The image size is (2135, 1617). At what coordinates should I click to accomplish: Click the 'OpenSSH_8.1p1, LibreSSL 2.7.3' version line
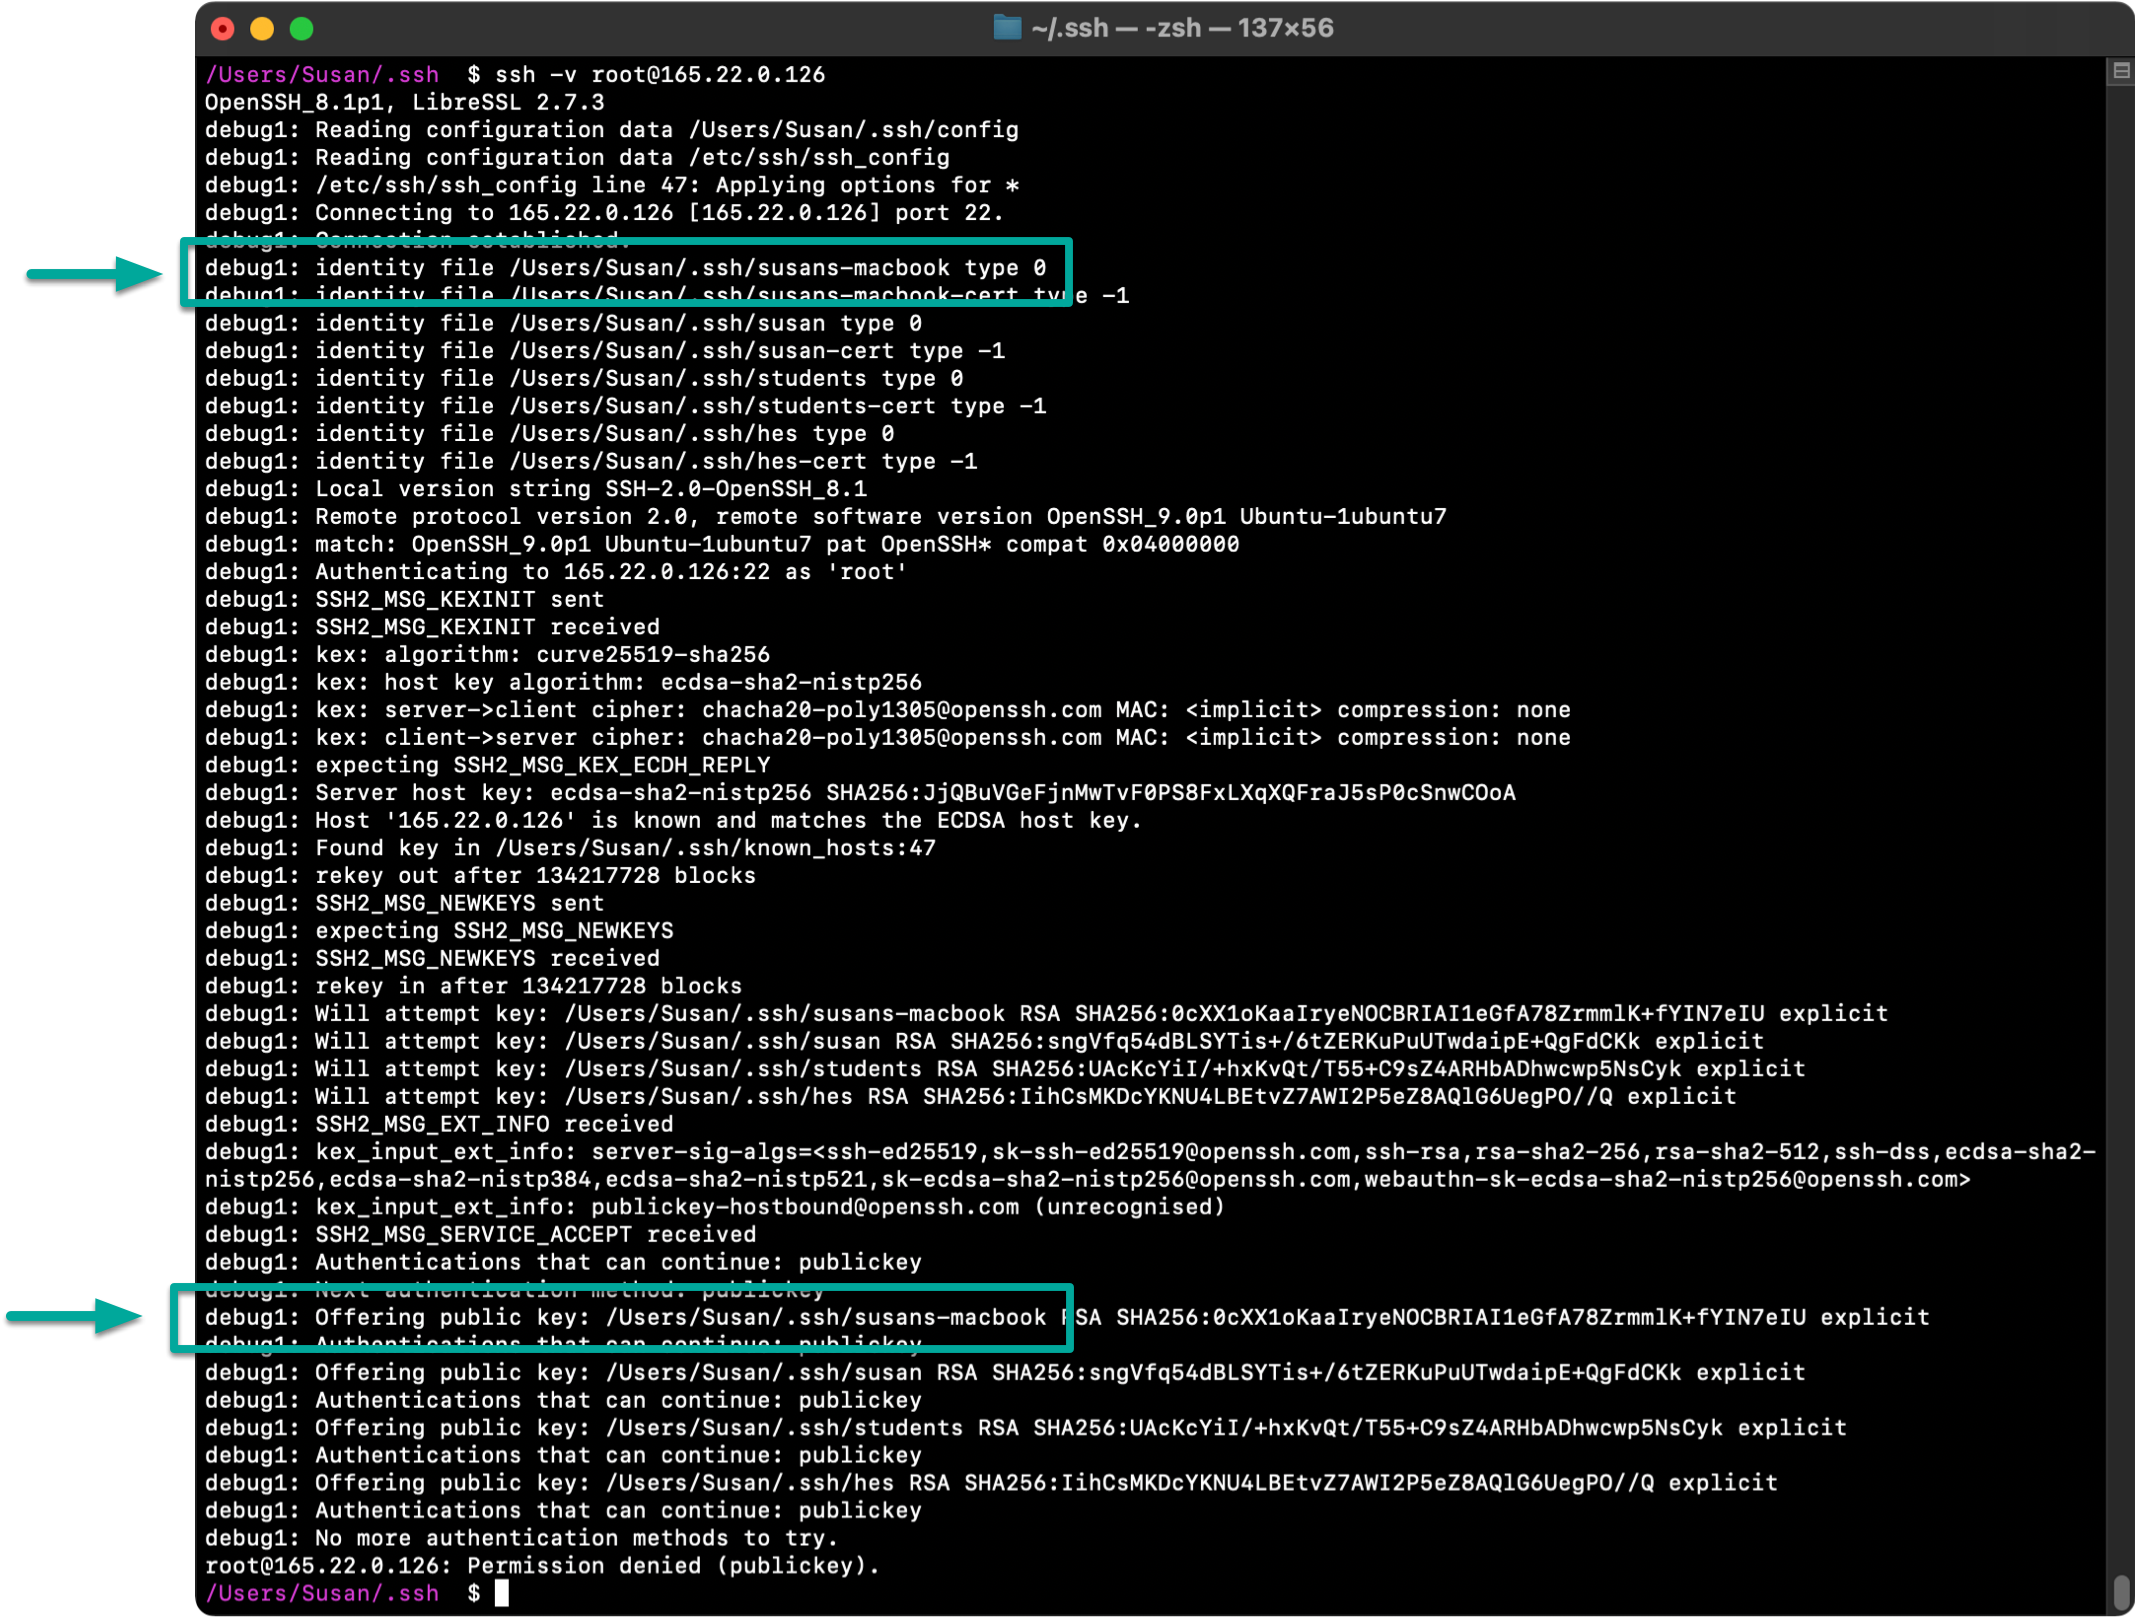pos(404,102)
